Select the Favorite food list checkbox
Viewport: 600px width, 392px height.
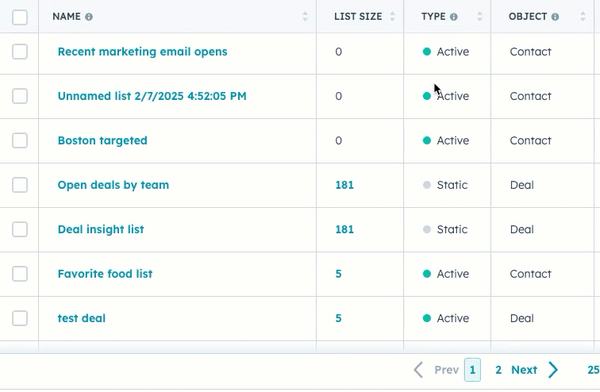[20, 274]
